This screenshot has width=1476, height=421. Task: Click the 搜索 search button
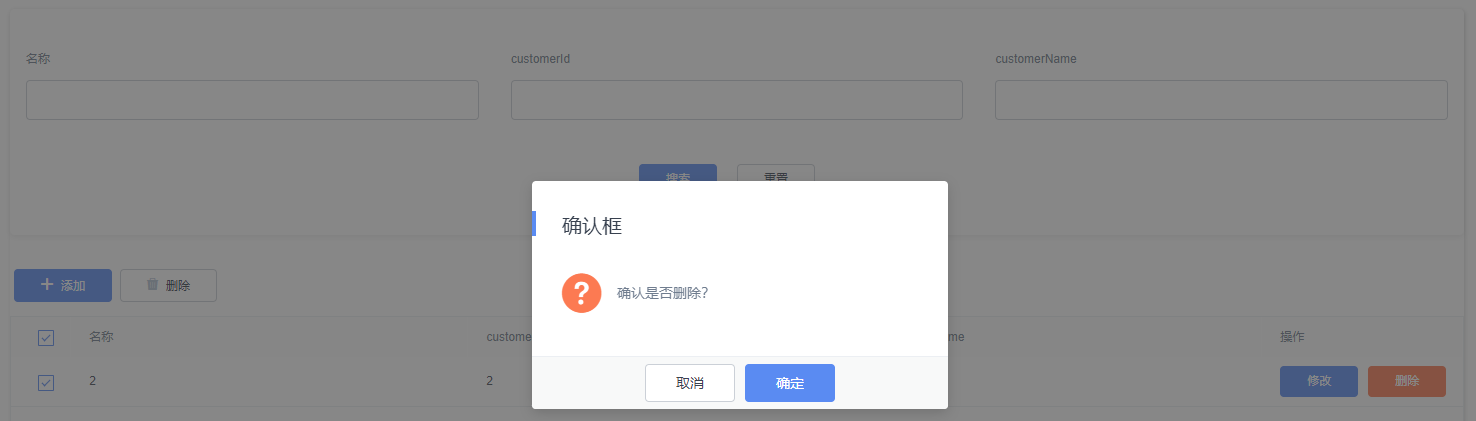pyautogui.click(x=678, y=174)
